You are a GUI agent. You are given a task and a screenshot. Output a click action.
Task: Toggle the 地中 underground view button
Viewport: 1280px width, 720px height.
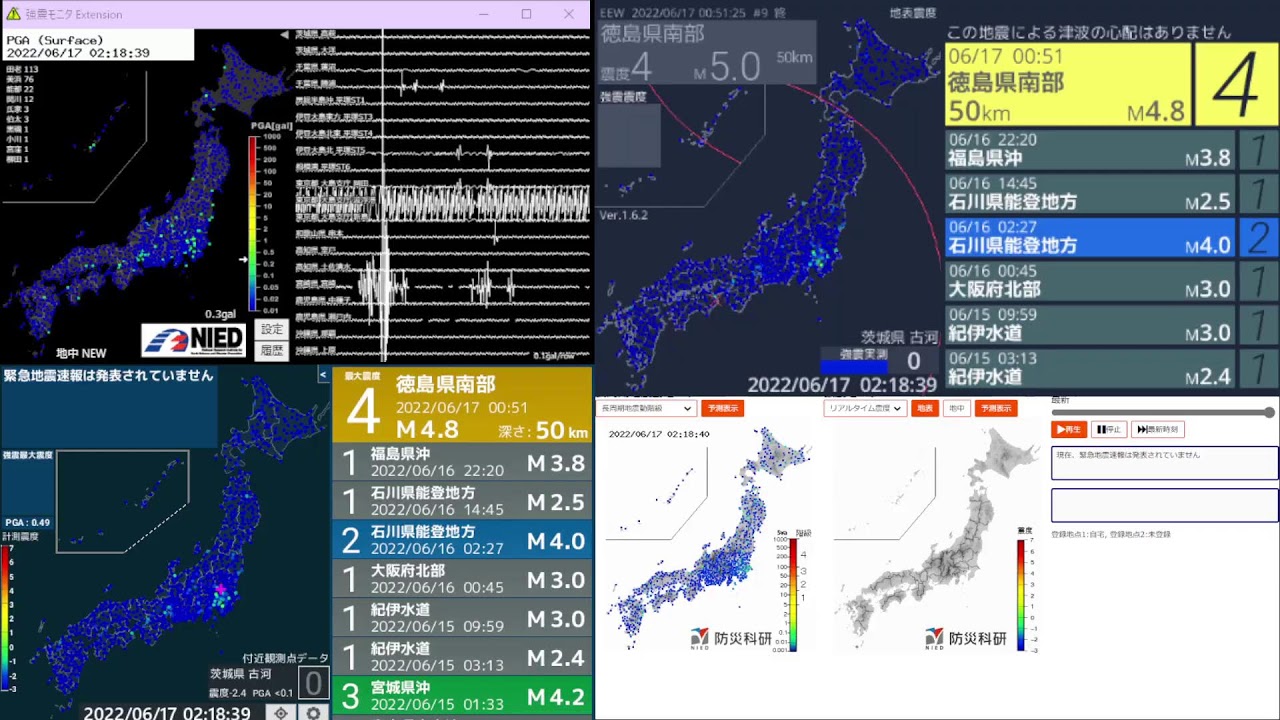point(956,408)
